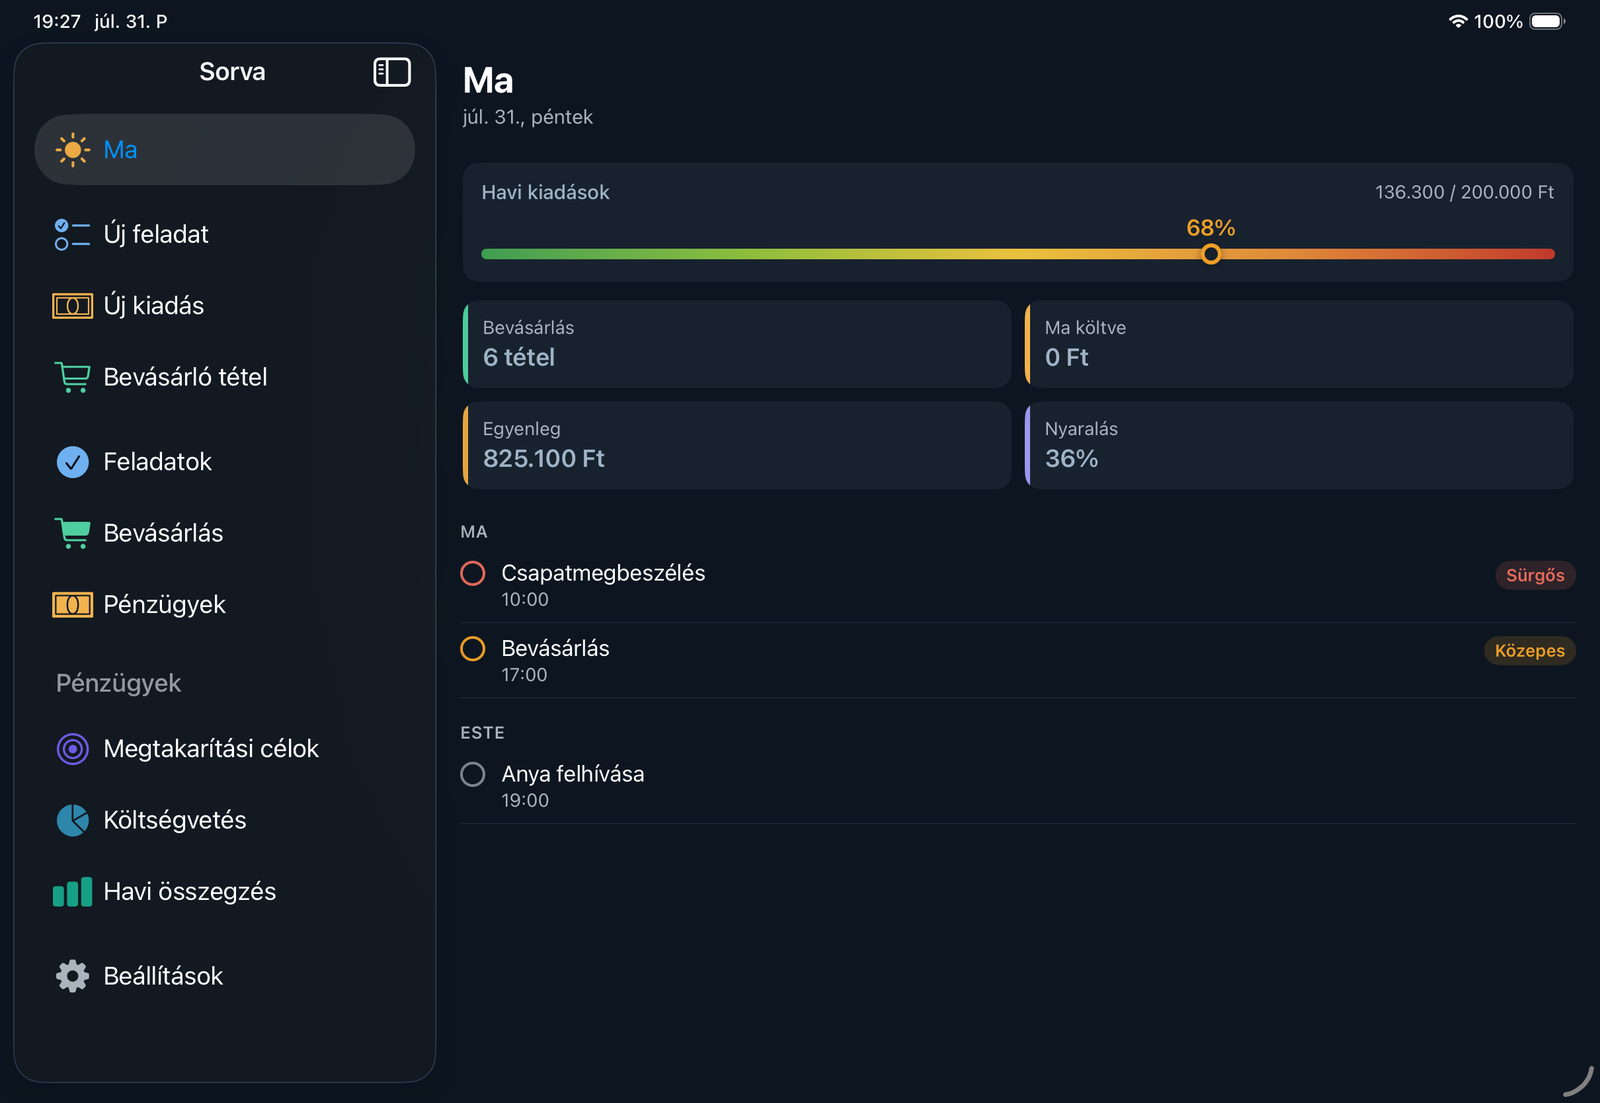The image size is (1600, 1103).
Task: Click the Közepes priority tag
Action: point(1529,651)
